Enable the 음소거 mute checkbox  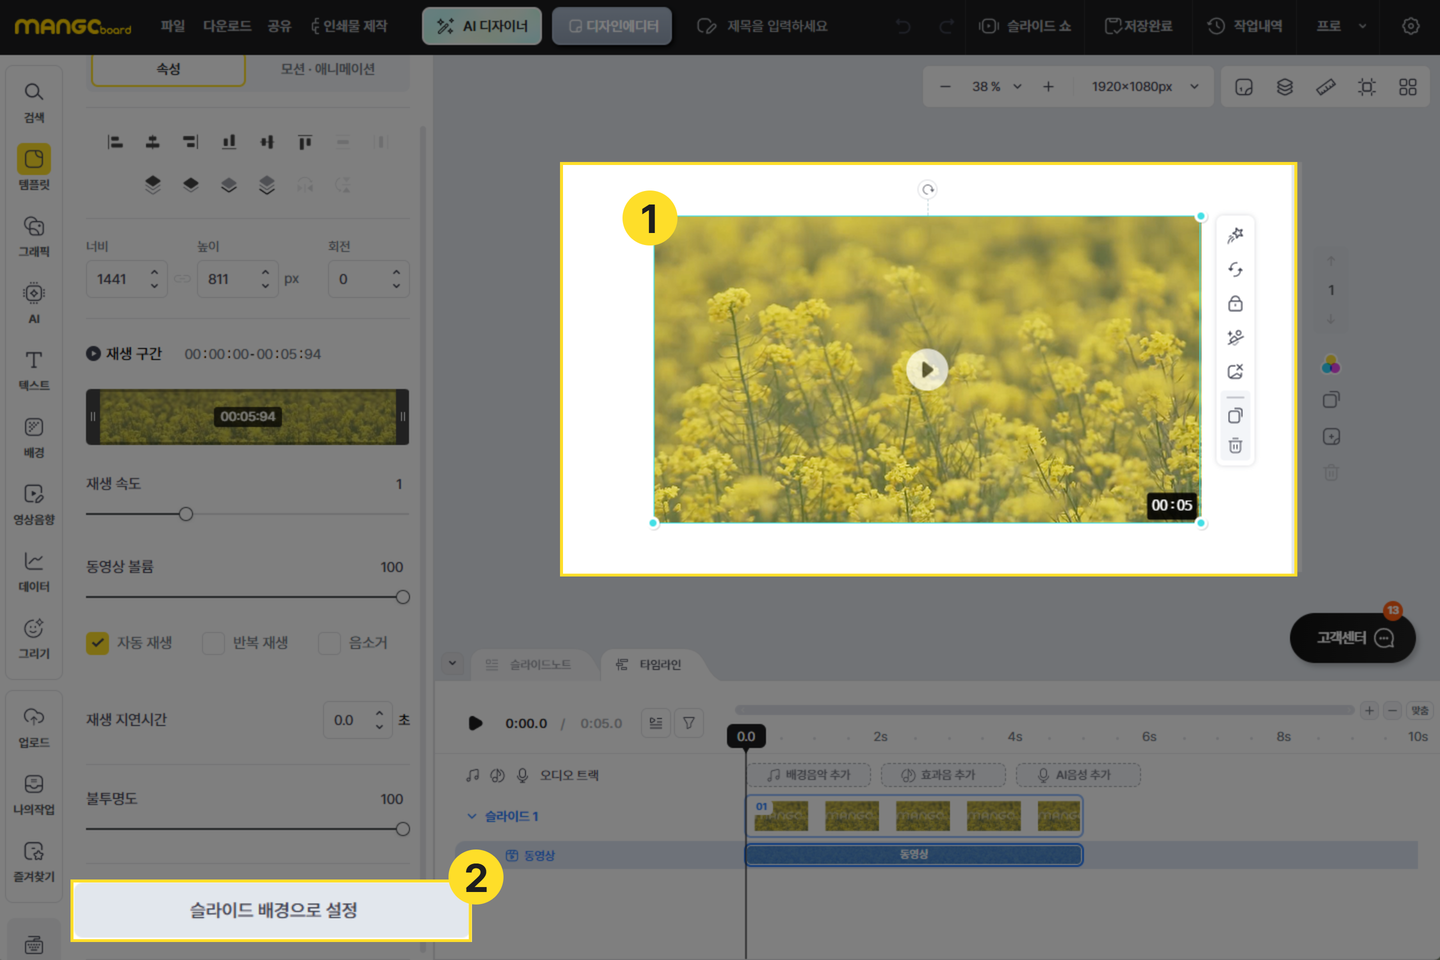pyautogui.click(x=329, y=643)
